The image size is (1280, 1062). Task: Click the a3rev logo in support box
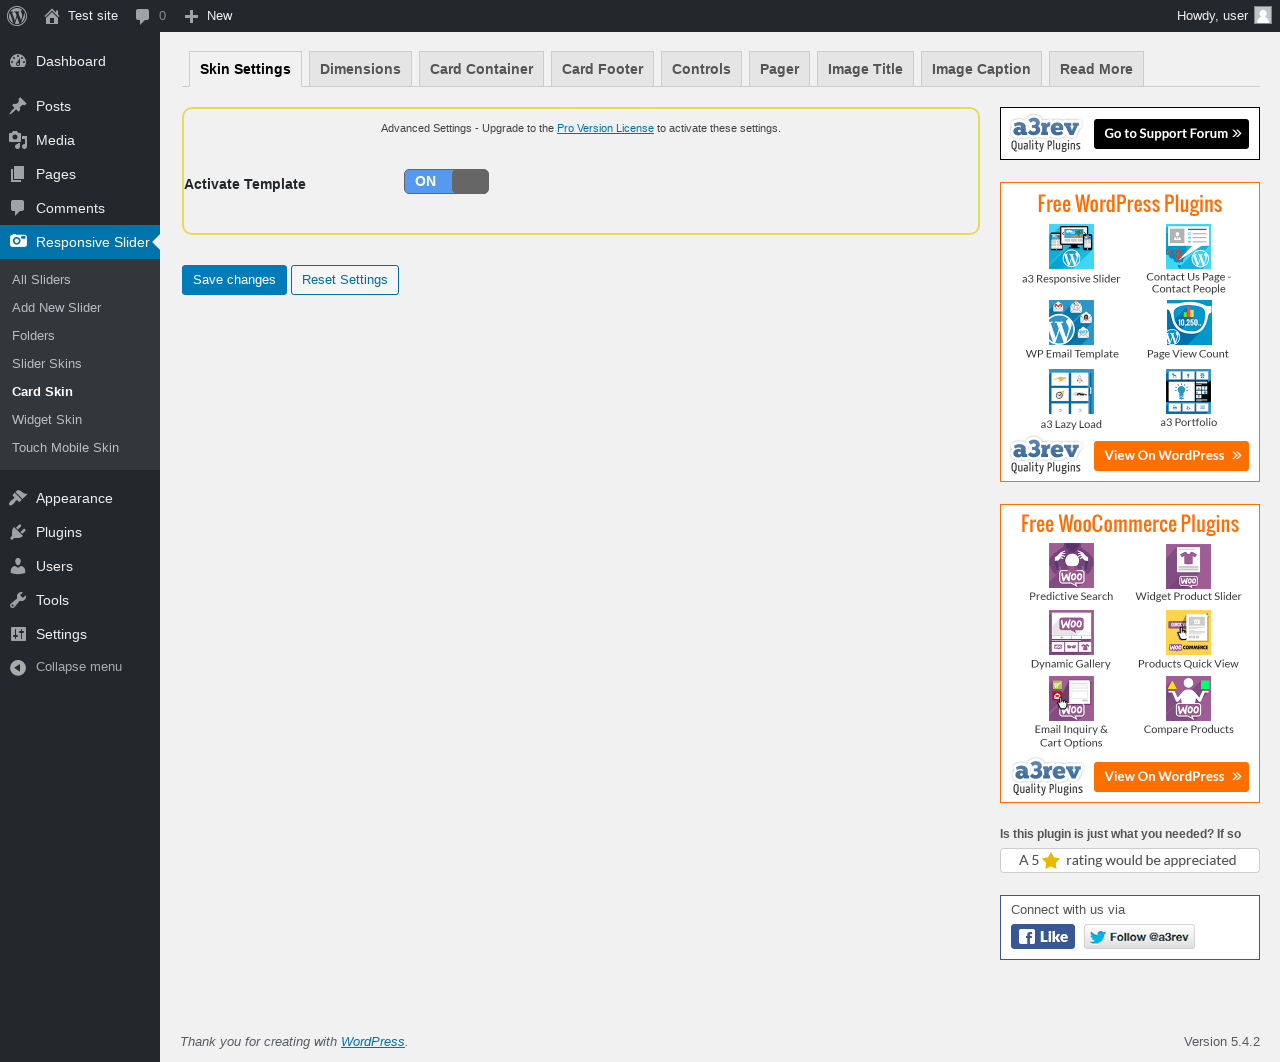(x=1046, y=134)
